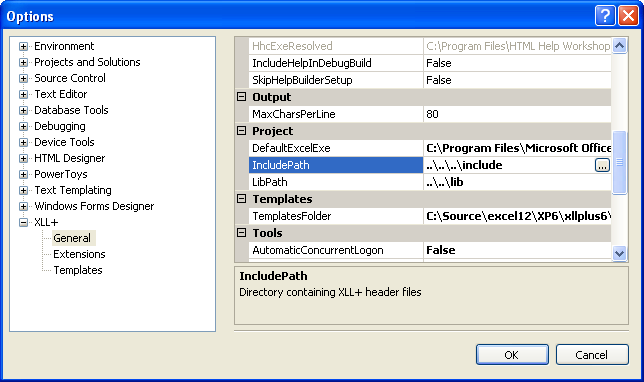Collapse the Tools category section
The width and height of the screenshot is (644, 382).
tap(242, 233)
